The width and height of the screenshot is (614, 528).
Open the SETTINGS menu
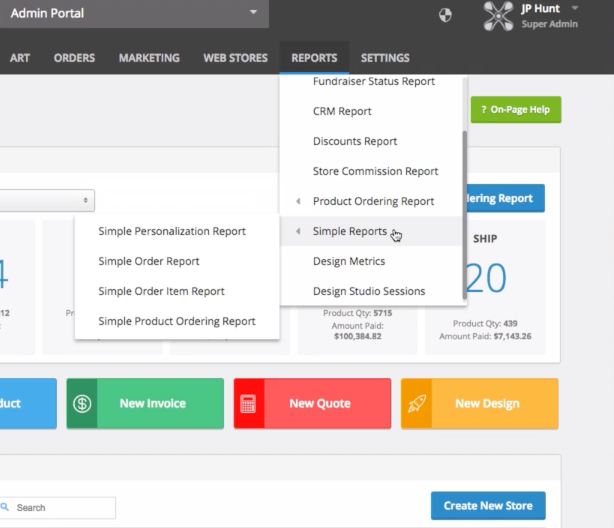pos(385,58)
